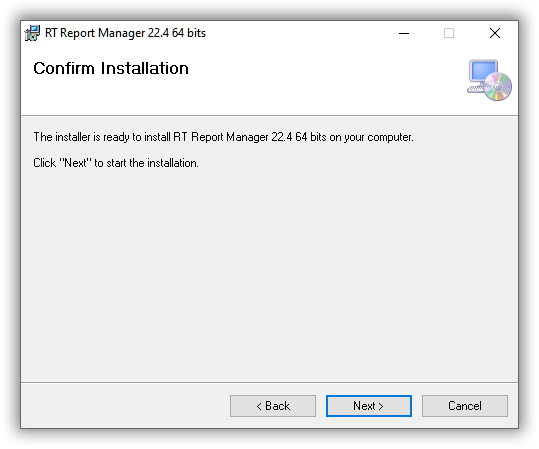Click the installer icon in the title bar
Viewport: 539px width, 449px height.
(x=32, y=33)
